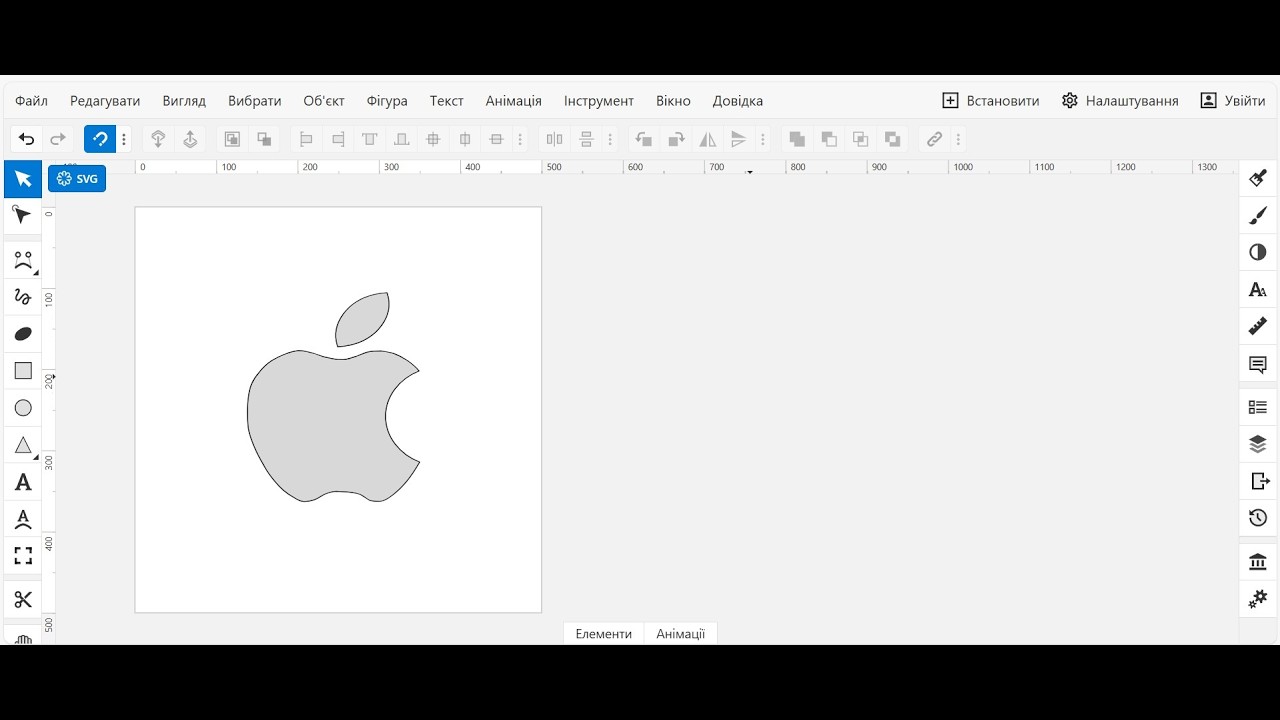Open the Library bank panel
This screenshot has height=720, width=1280.
(1258, 562)
